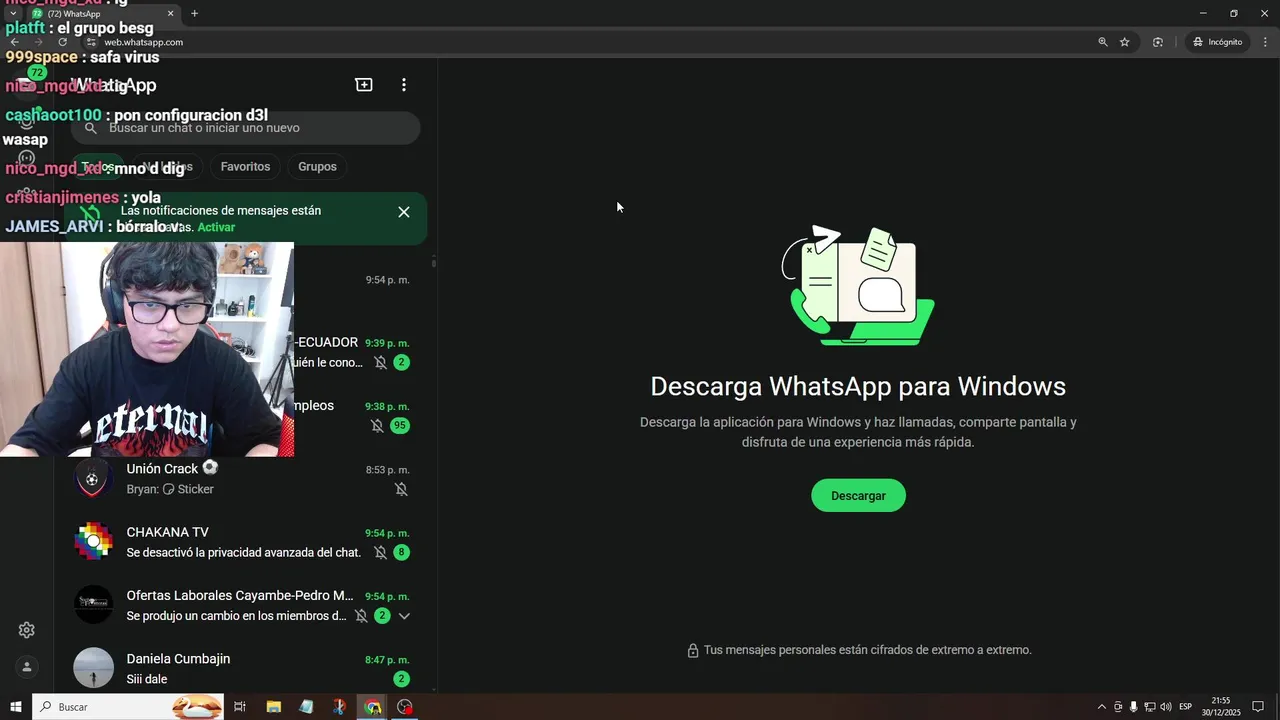Open the Incógnito profile button
1280x720 pixels.
click(x=1217, y=42)
